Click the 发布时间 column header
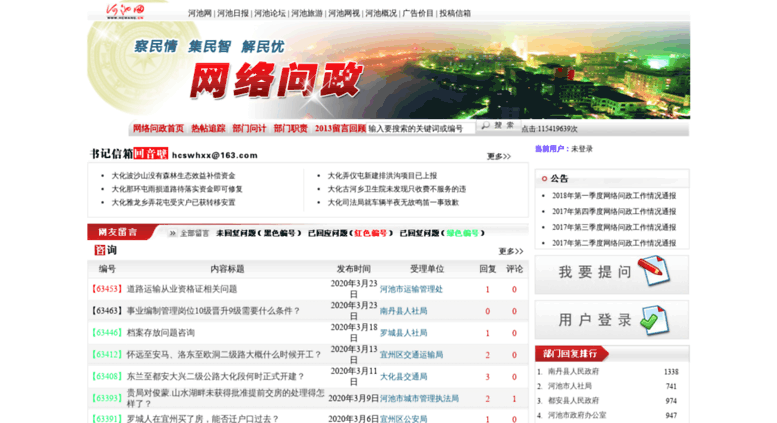 click(x=354, y=269)
